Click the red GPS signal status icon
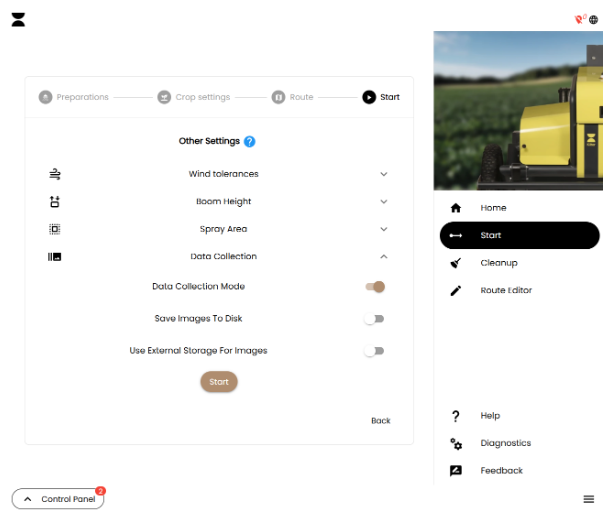Image resolution: width=615 pixels, height=525 pixels. pyautogui.click(x=580, y=19)
